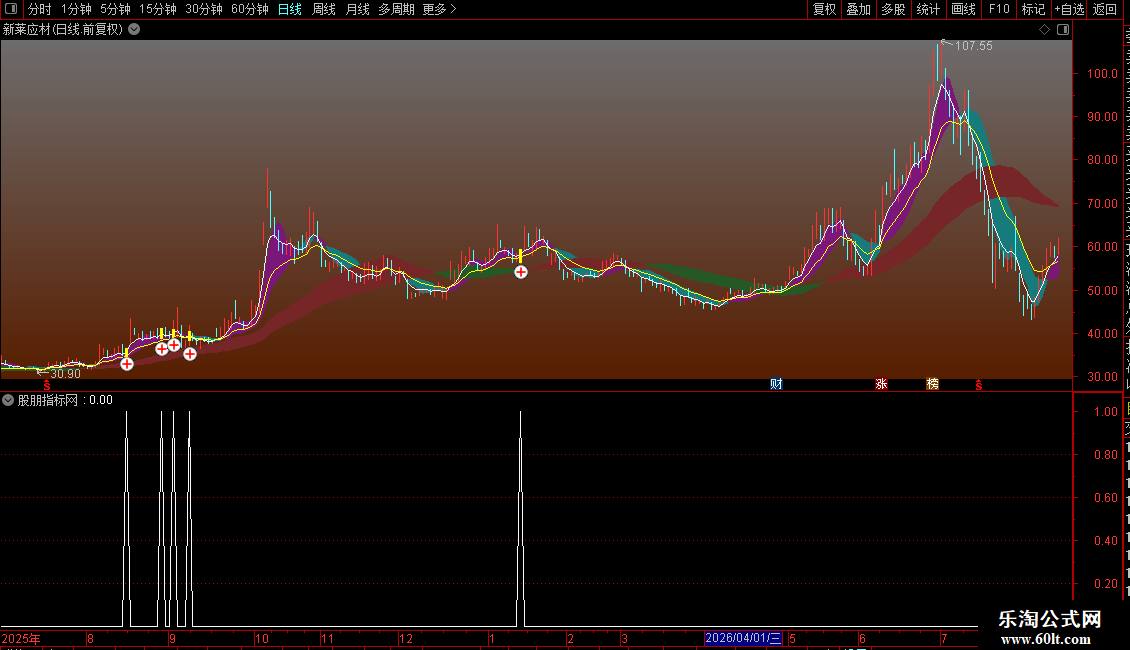Expand the 更多 period options
Viewport: 1130px width, 650px height.
(x=439, y=9)
